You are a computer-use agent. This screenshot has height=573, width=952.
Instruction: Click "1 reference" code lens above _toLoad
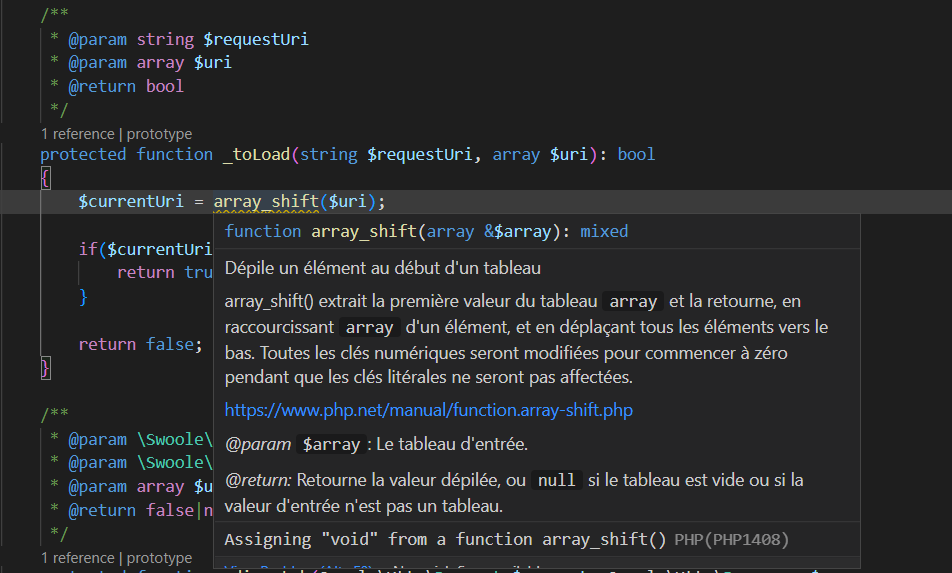(x=78, y=134)
